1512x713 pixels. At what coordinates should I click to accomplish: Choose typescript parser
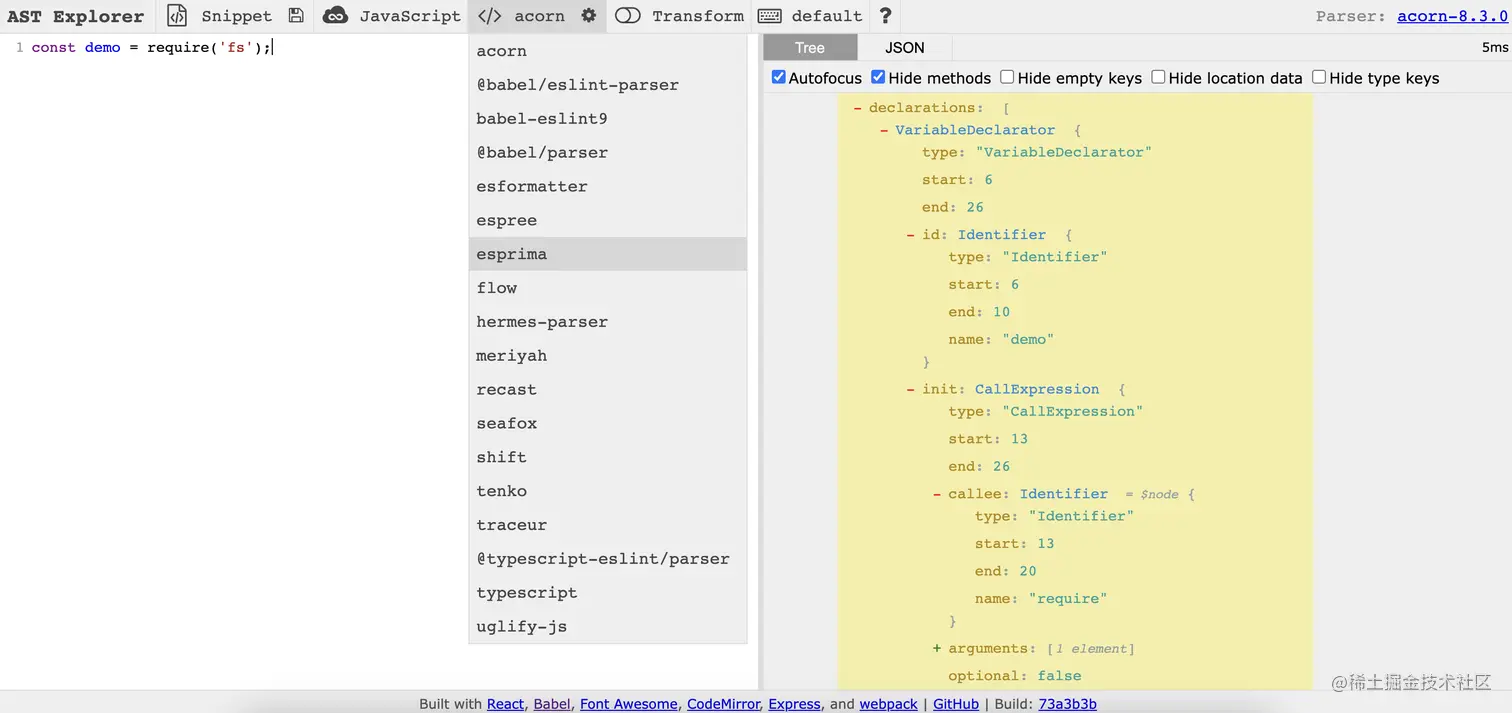point(608,593)
